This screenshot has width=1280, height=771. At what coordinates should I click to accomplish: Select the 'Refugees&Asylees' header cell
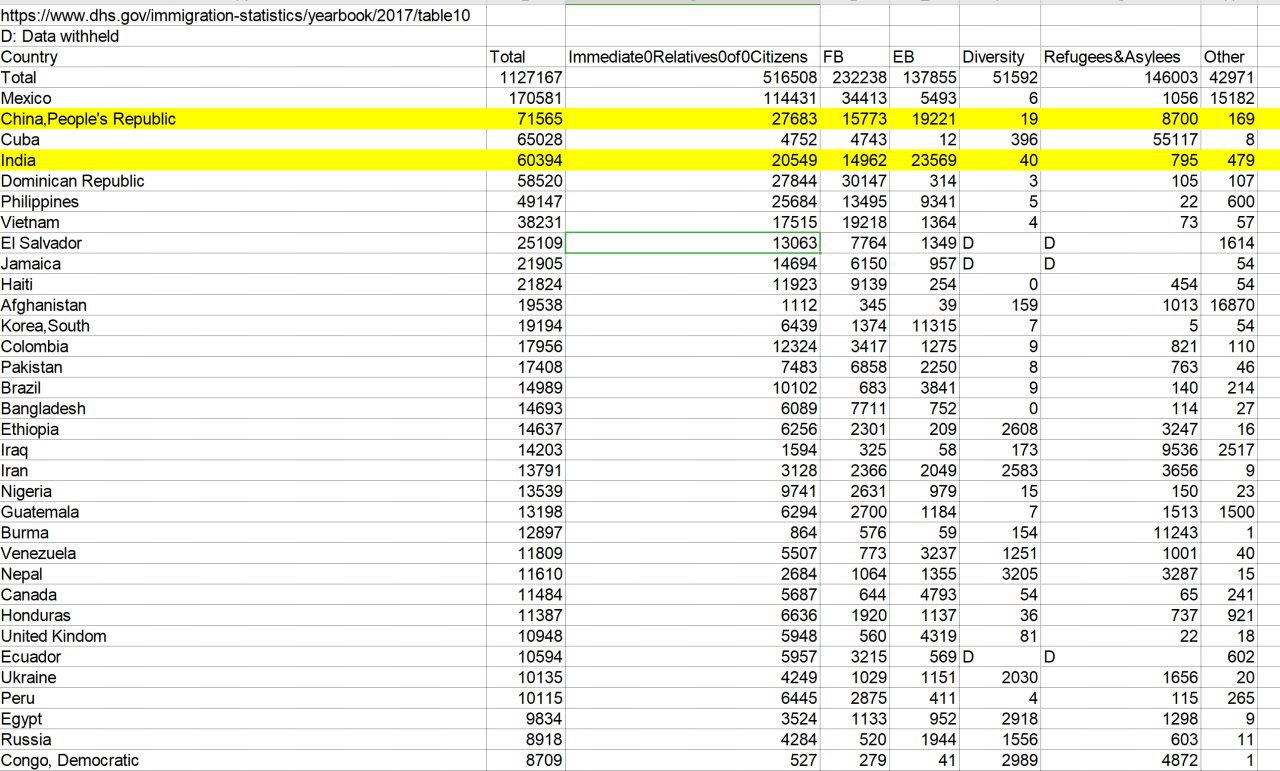coord(1120,57)
